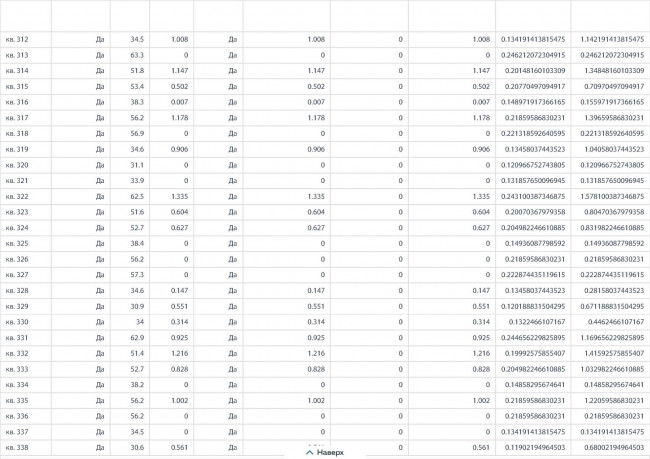Click the total 1.22059586830231 in row кв. 335
The image size is (650, 459).
click(614, 401)
